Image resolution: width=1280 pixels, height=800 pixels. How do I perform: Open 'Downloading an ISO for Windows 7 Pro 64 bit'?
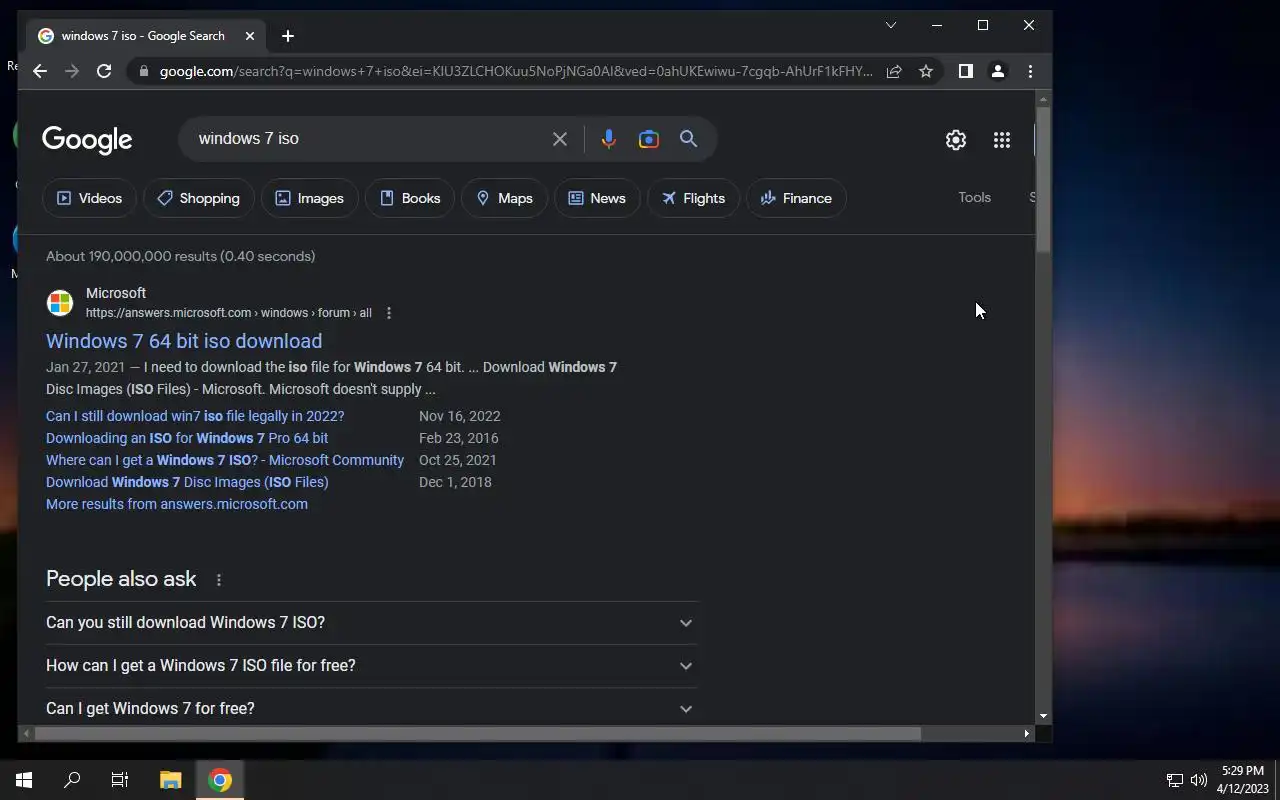(187, 438)
